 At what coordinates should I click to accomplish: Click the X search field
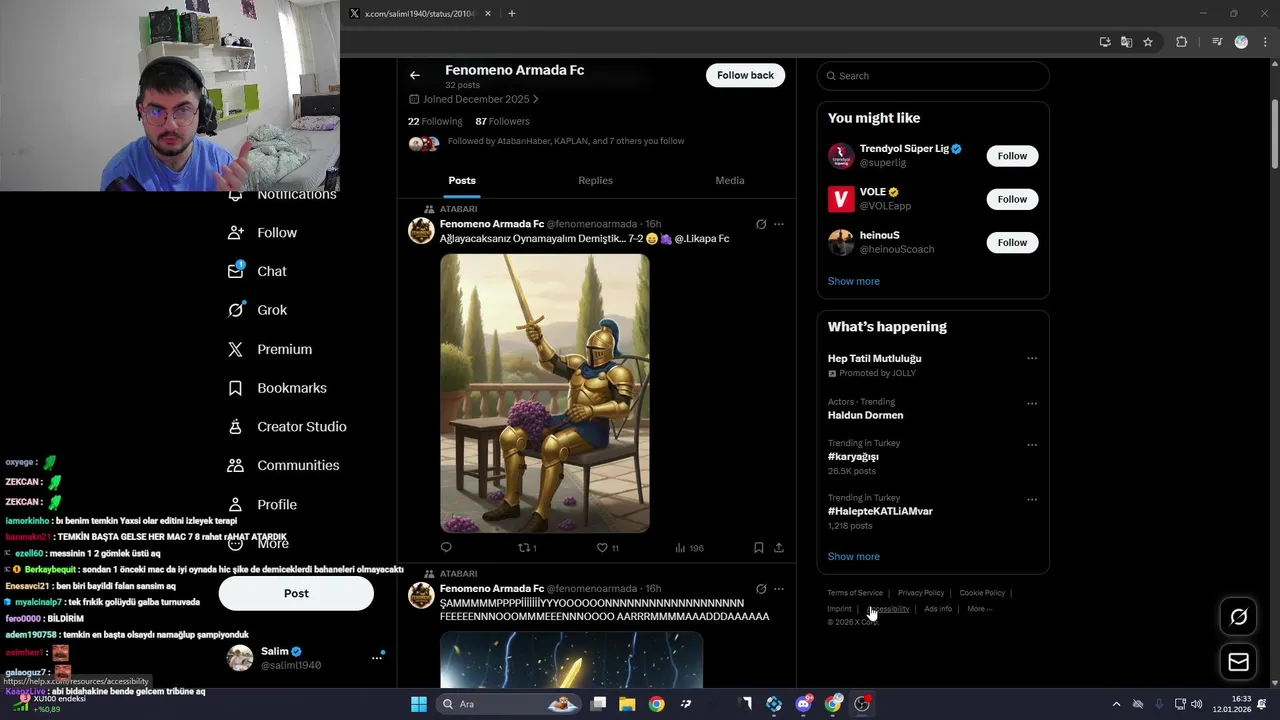coord(933,76)
